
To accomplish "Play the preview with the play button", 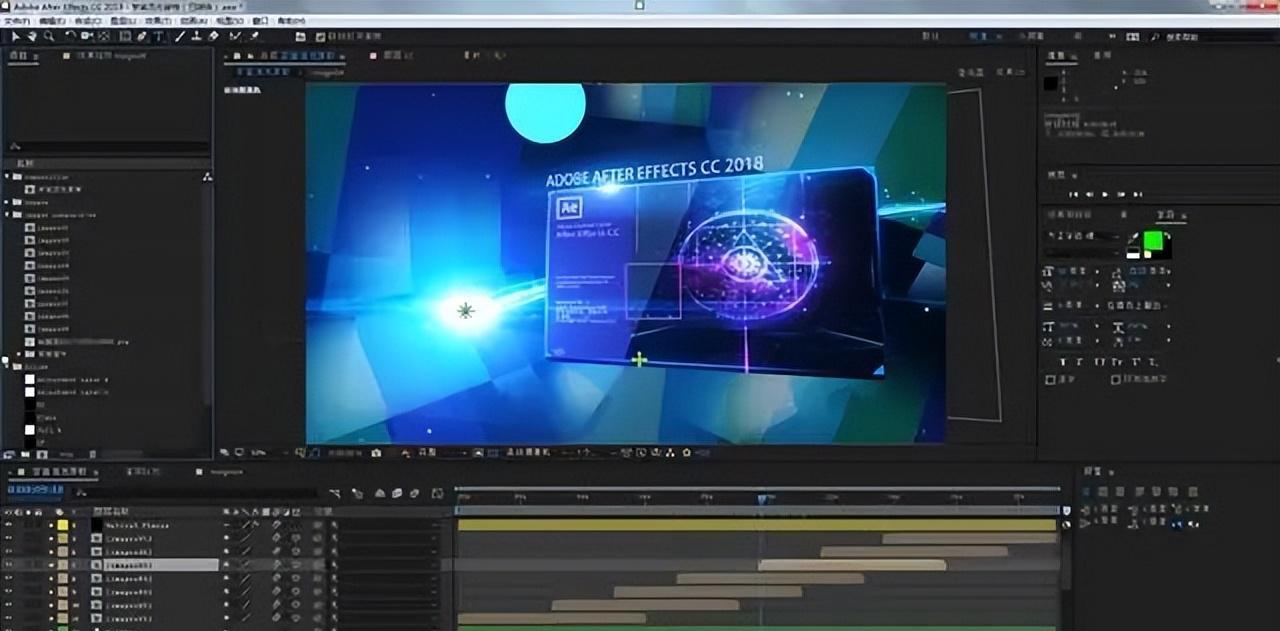I will click(1105, 194).
